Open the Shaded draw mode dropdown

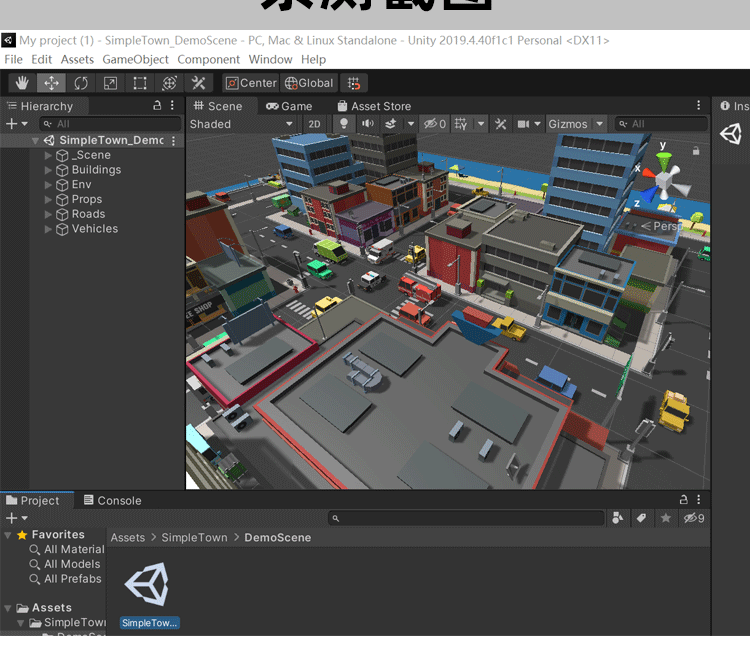pos(241,124)
